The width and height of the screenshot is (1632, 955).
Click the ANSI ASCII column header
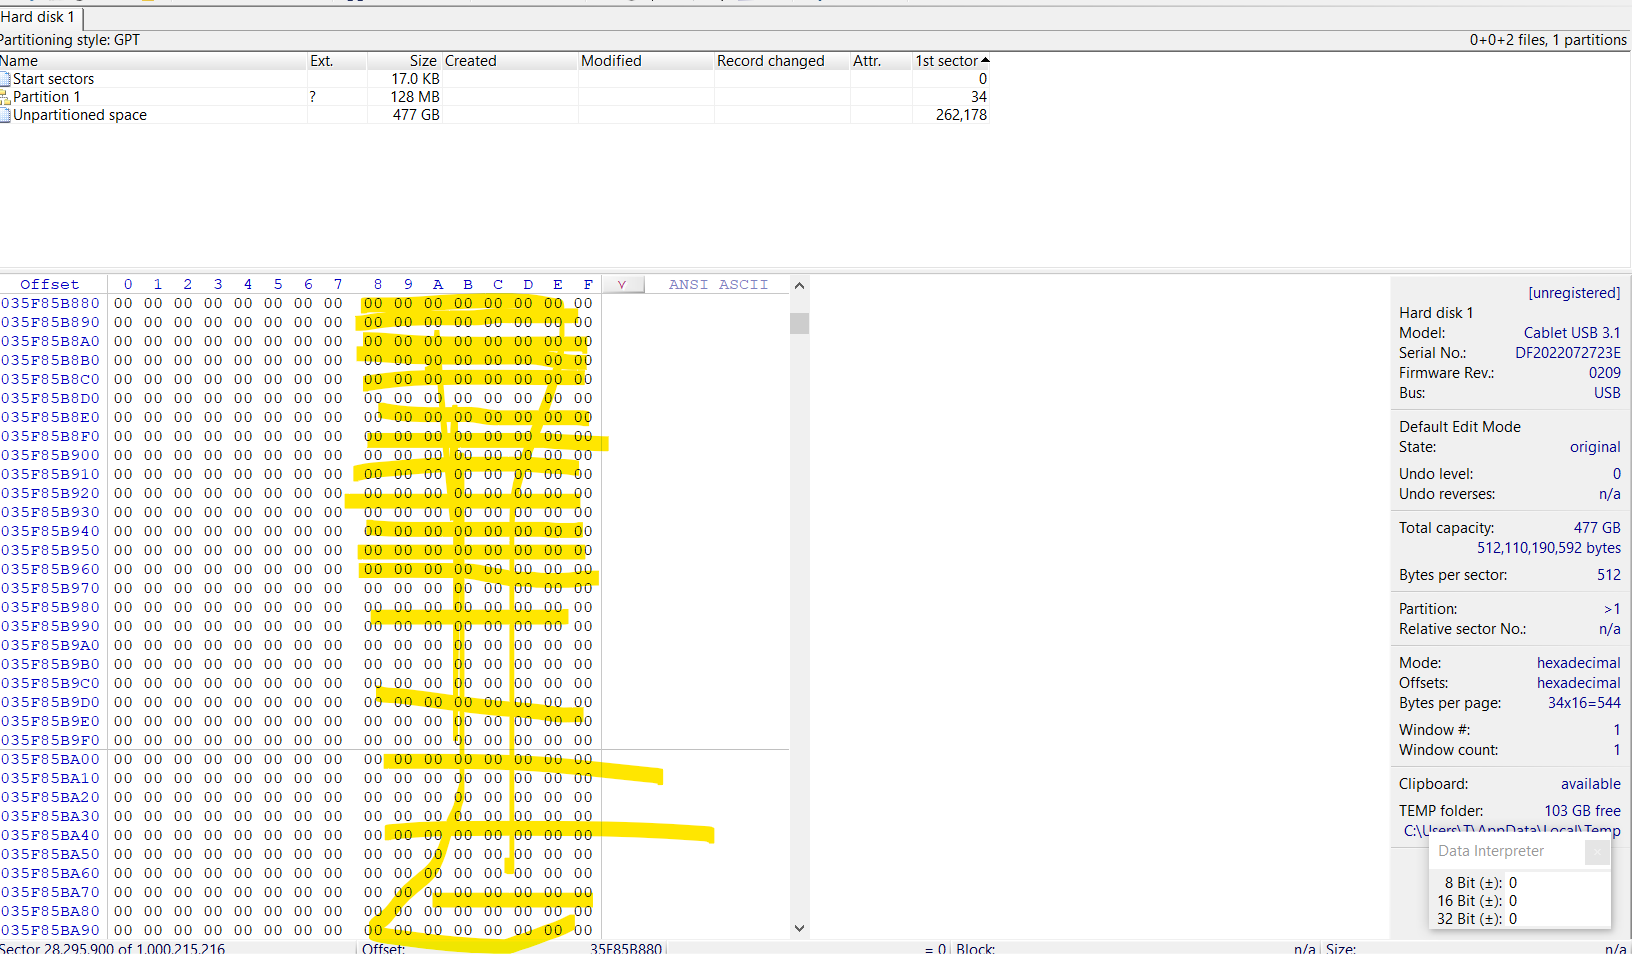click(x=718, y=285)
